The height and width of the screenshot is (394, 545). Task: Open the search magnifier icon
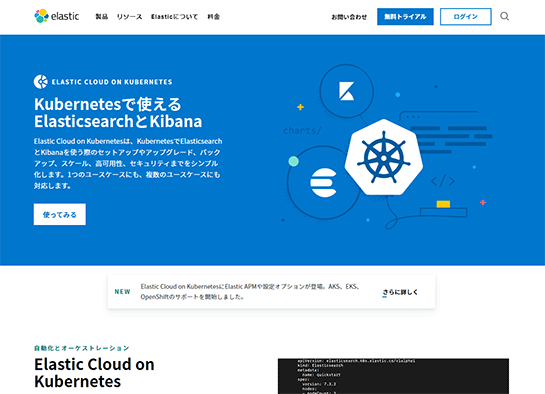[504, 16]
